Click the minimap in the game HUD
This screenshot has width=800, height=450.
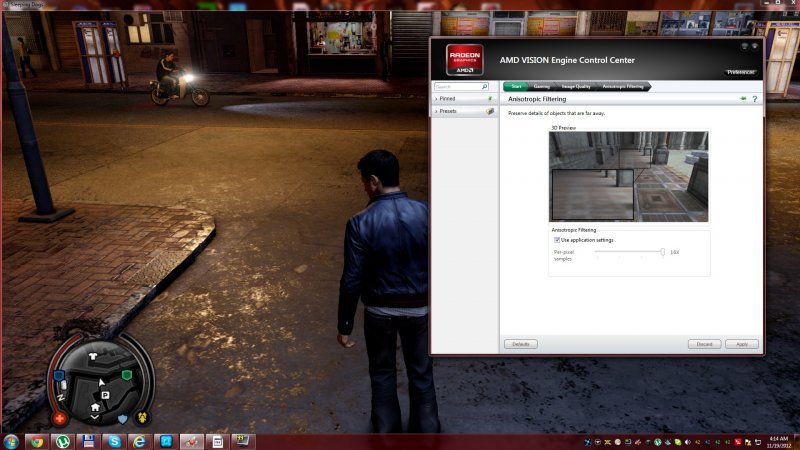coord(100,384)
